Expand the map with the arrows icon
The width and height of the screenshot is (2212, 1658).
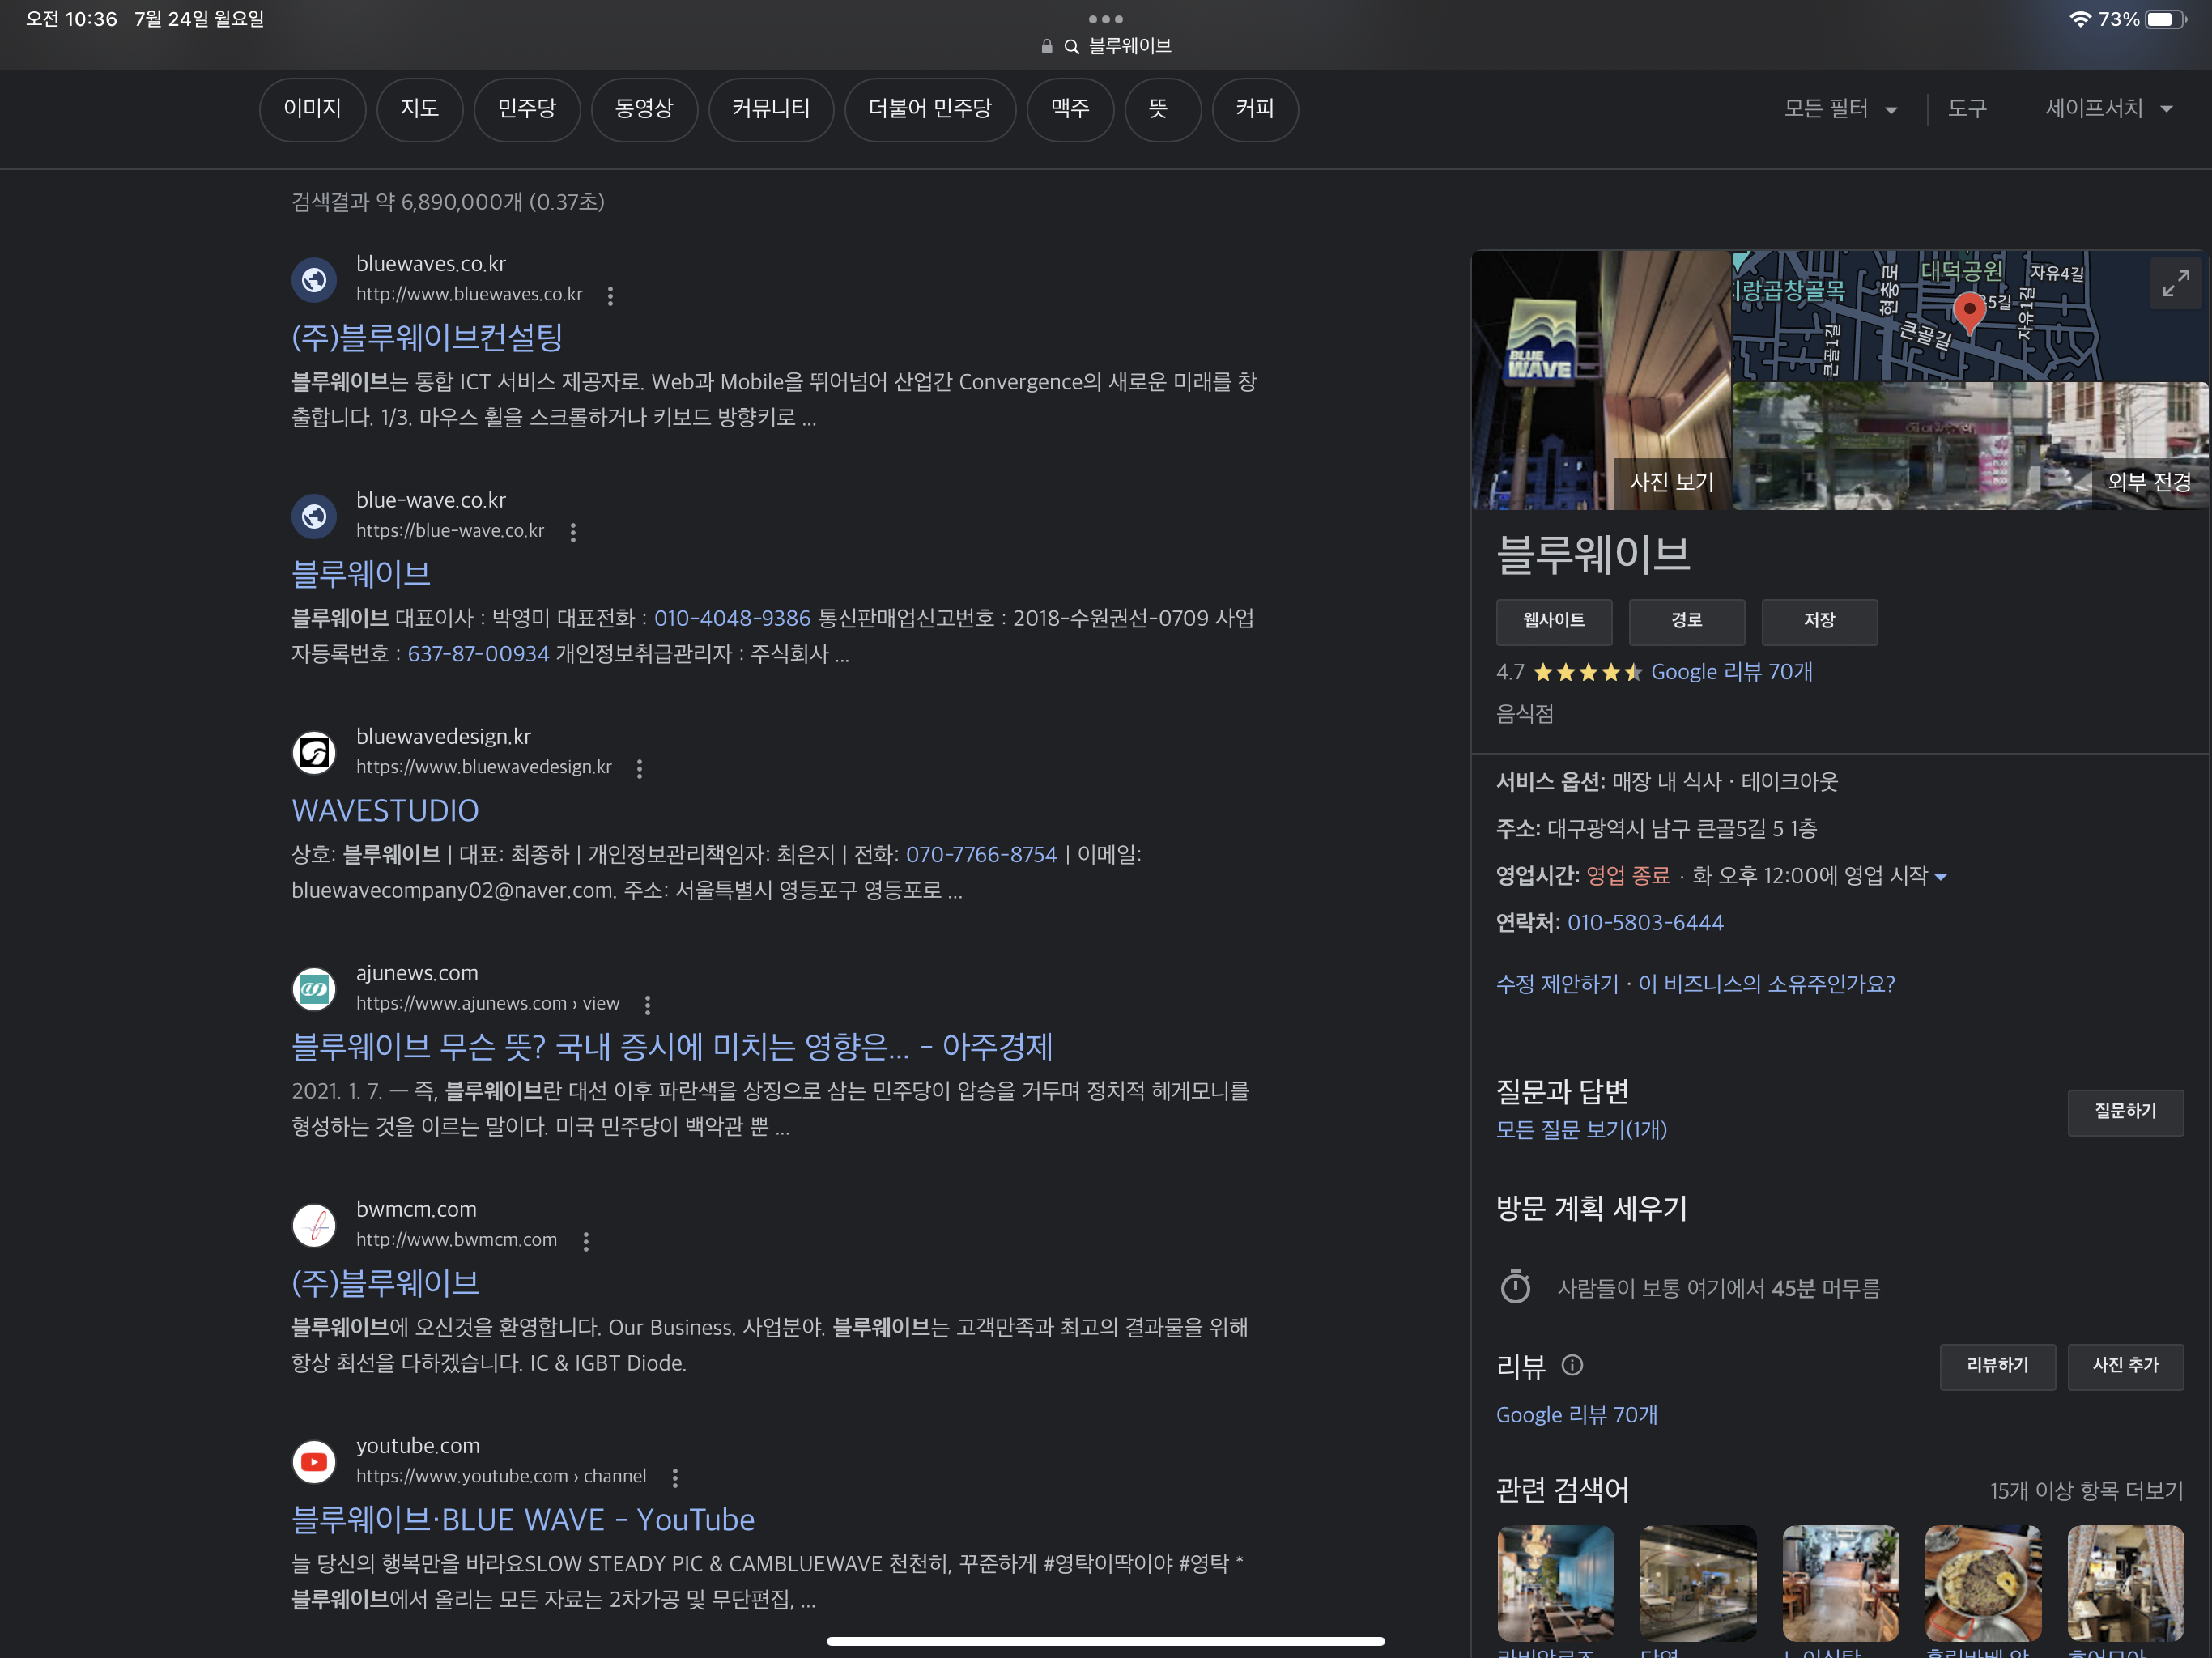(2175, 284)
